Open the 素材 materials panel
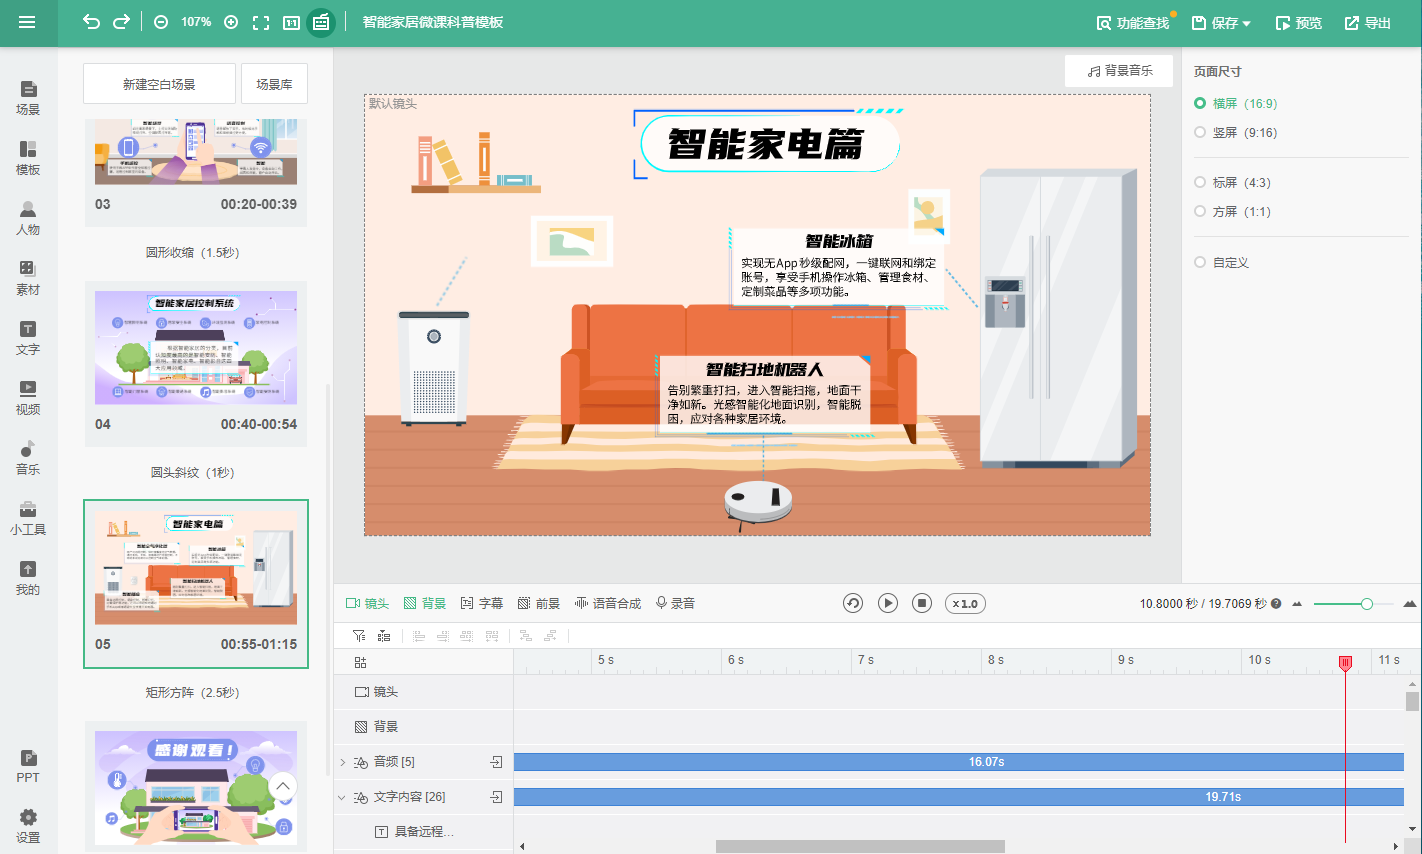1422x854 pixels. (x=28, y=278)
